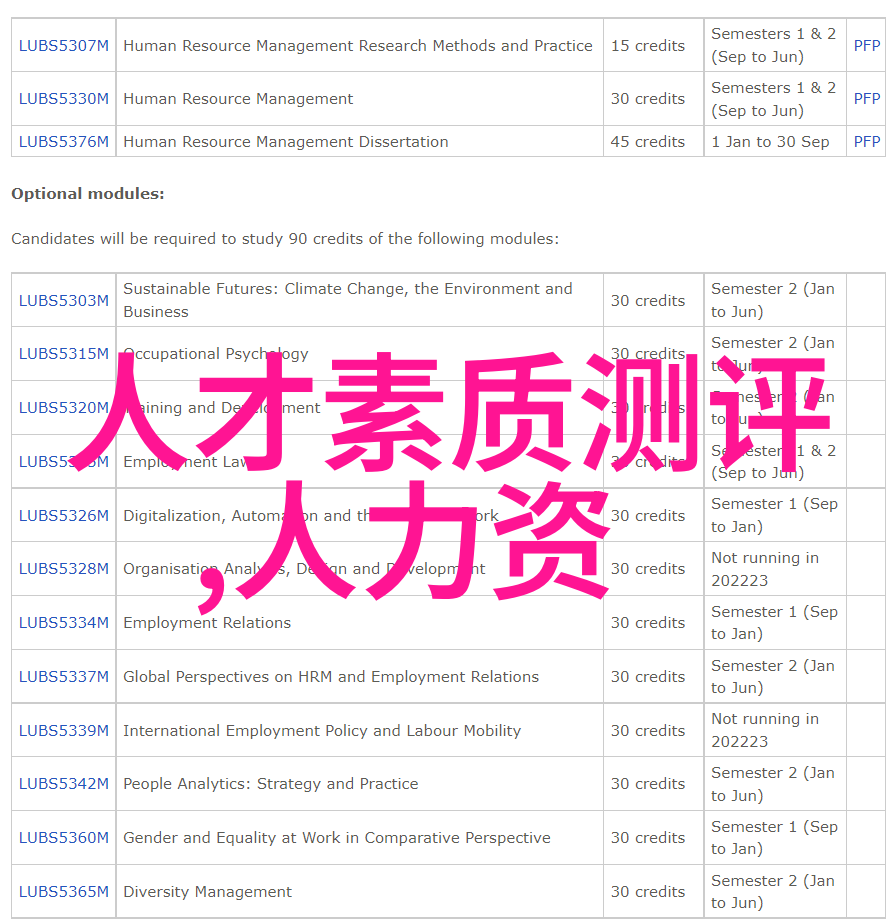Select 'People Analytics: Strategy and Practice' title
895x922 pixels.
coord(270,784)
